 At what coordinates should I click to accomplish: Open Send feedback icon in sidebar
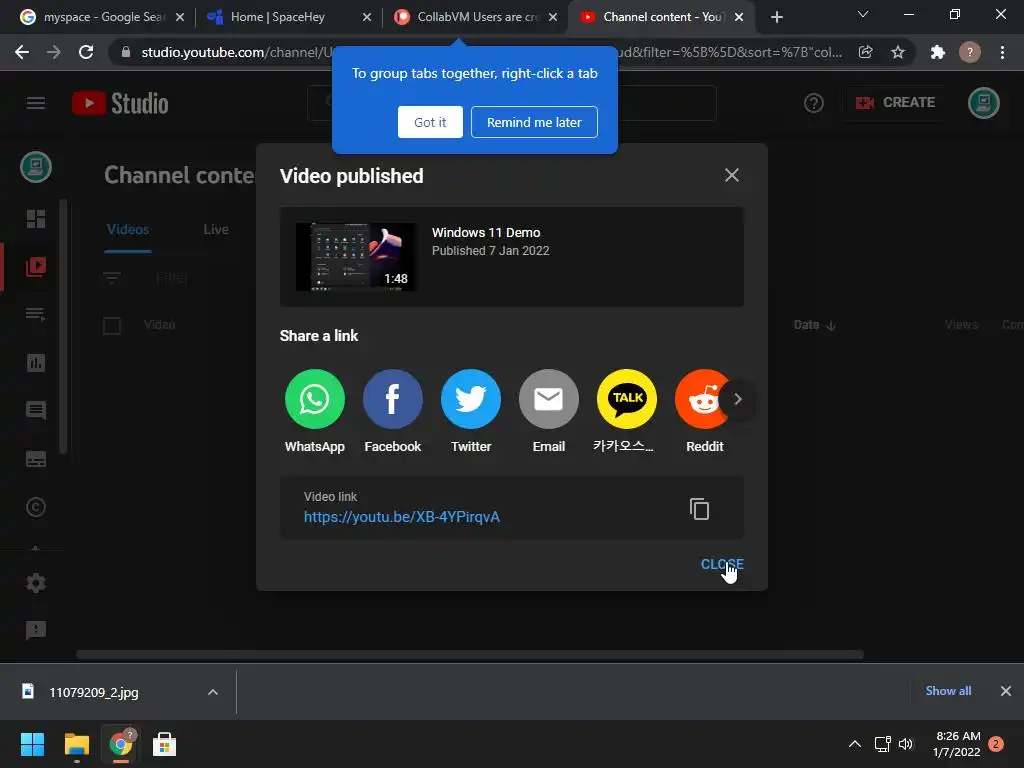pos(36,630)
